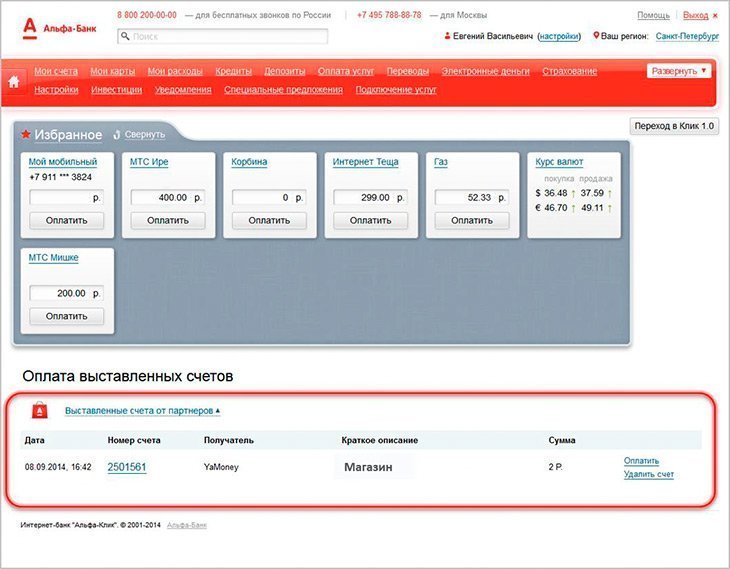Click the star icon beside Избранное
This screenshot has width=730, height=569.
tap(26, 135)
